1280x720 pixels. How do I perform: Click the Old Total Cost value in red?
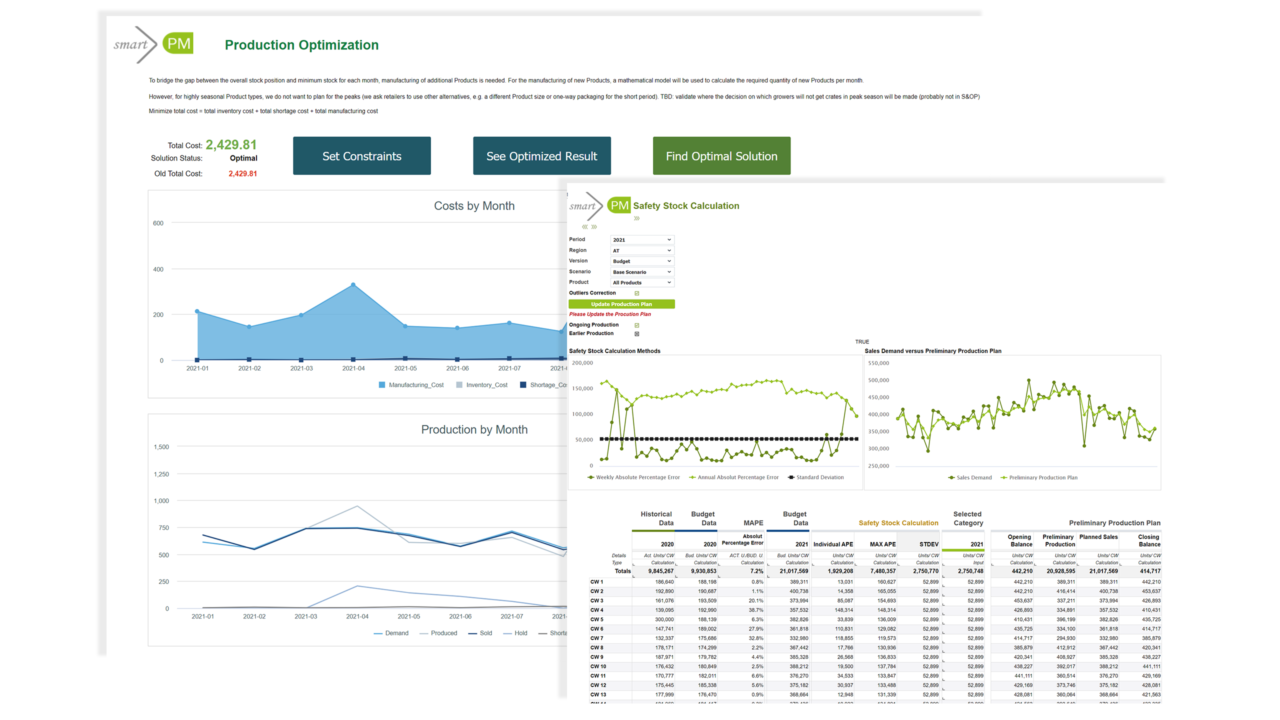click(x=243, y=174)
